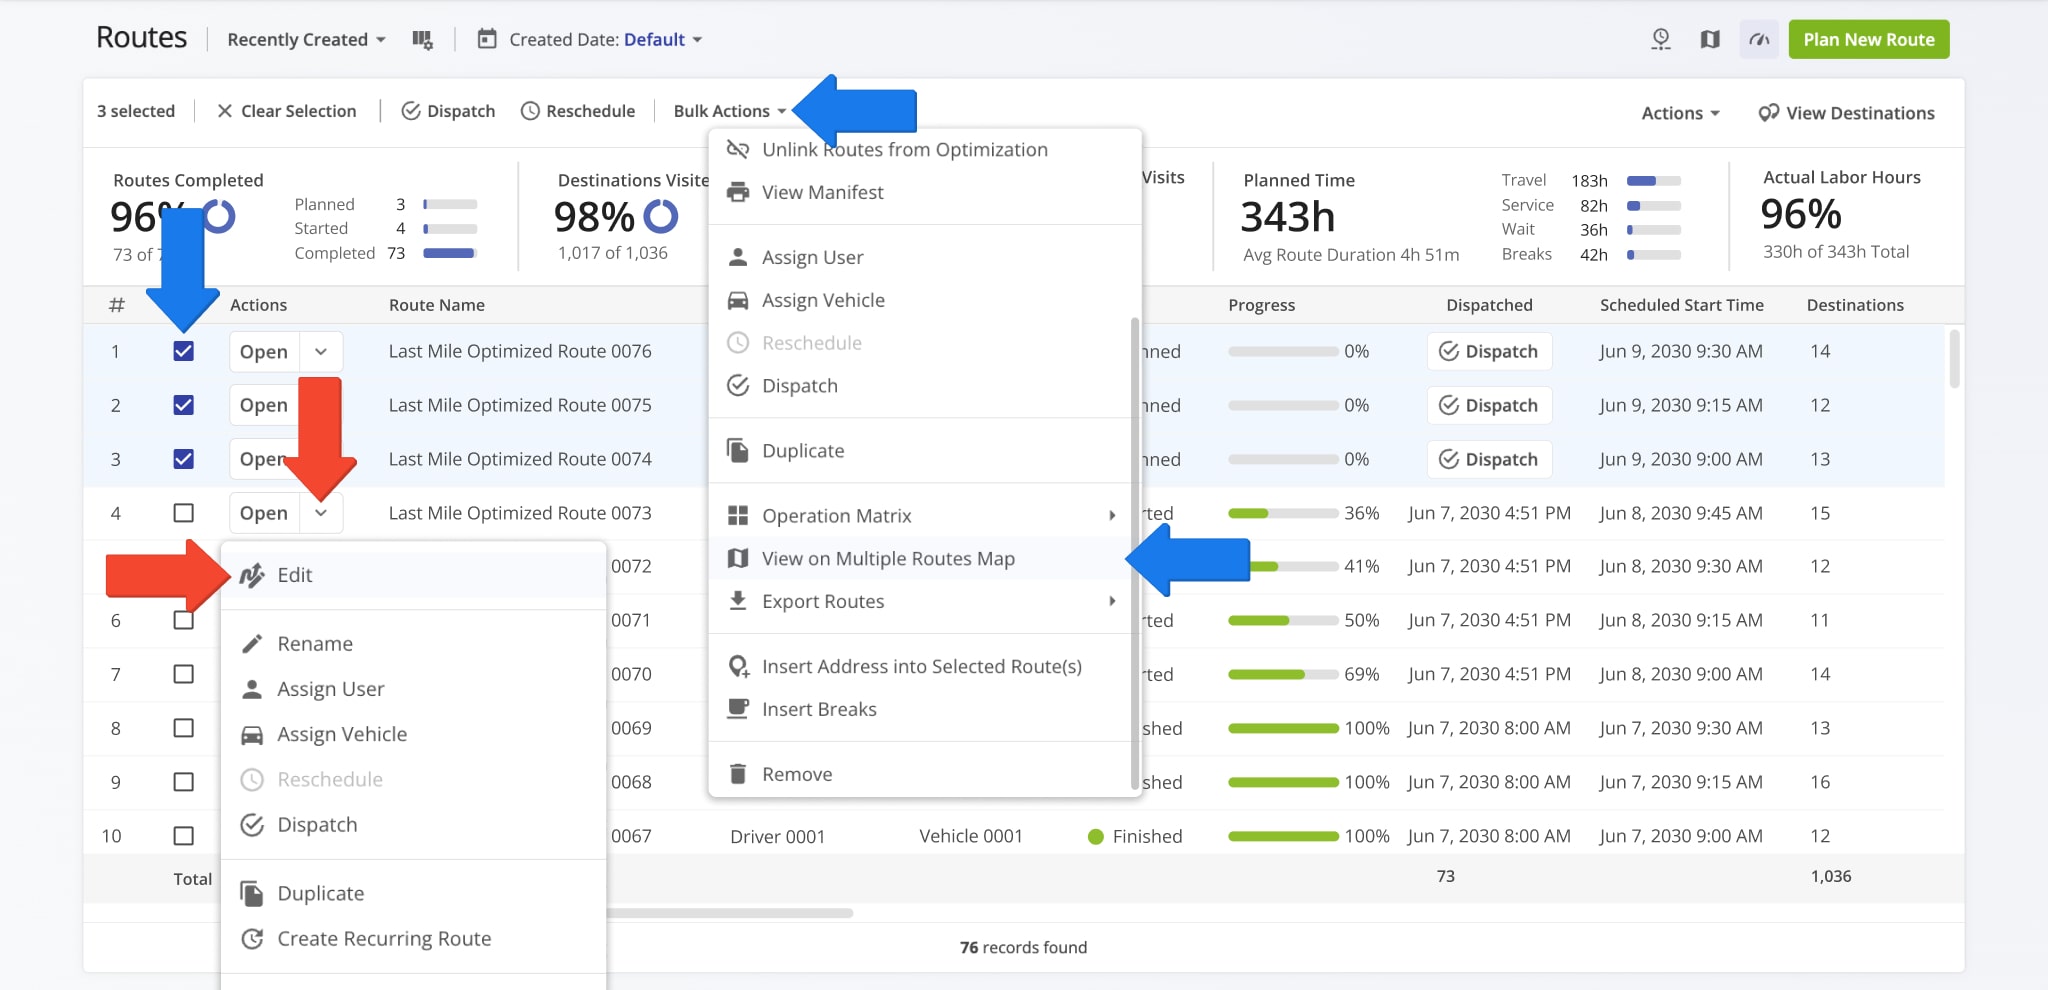This screenshot has height=990, width=2048.
Task: Click Dispatch button for the 9:15 AM route
Action: tap(1489, 406)
